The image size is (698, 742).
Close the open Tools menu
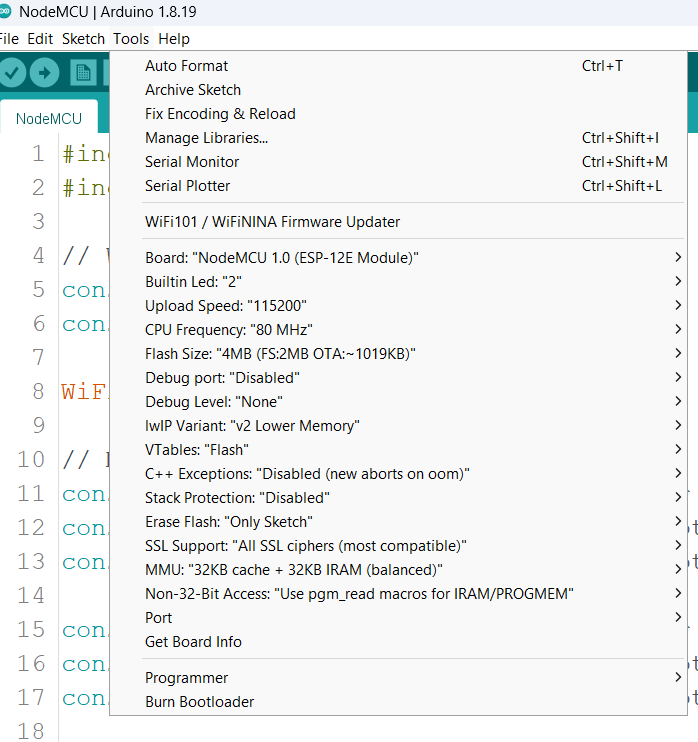[x=131, y=39]
